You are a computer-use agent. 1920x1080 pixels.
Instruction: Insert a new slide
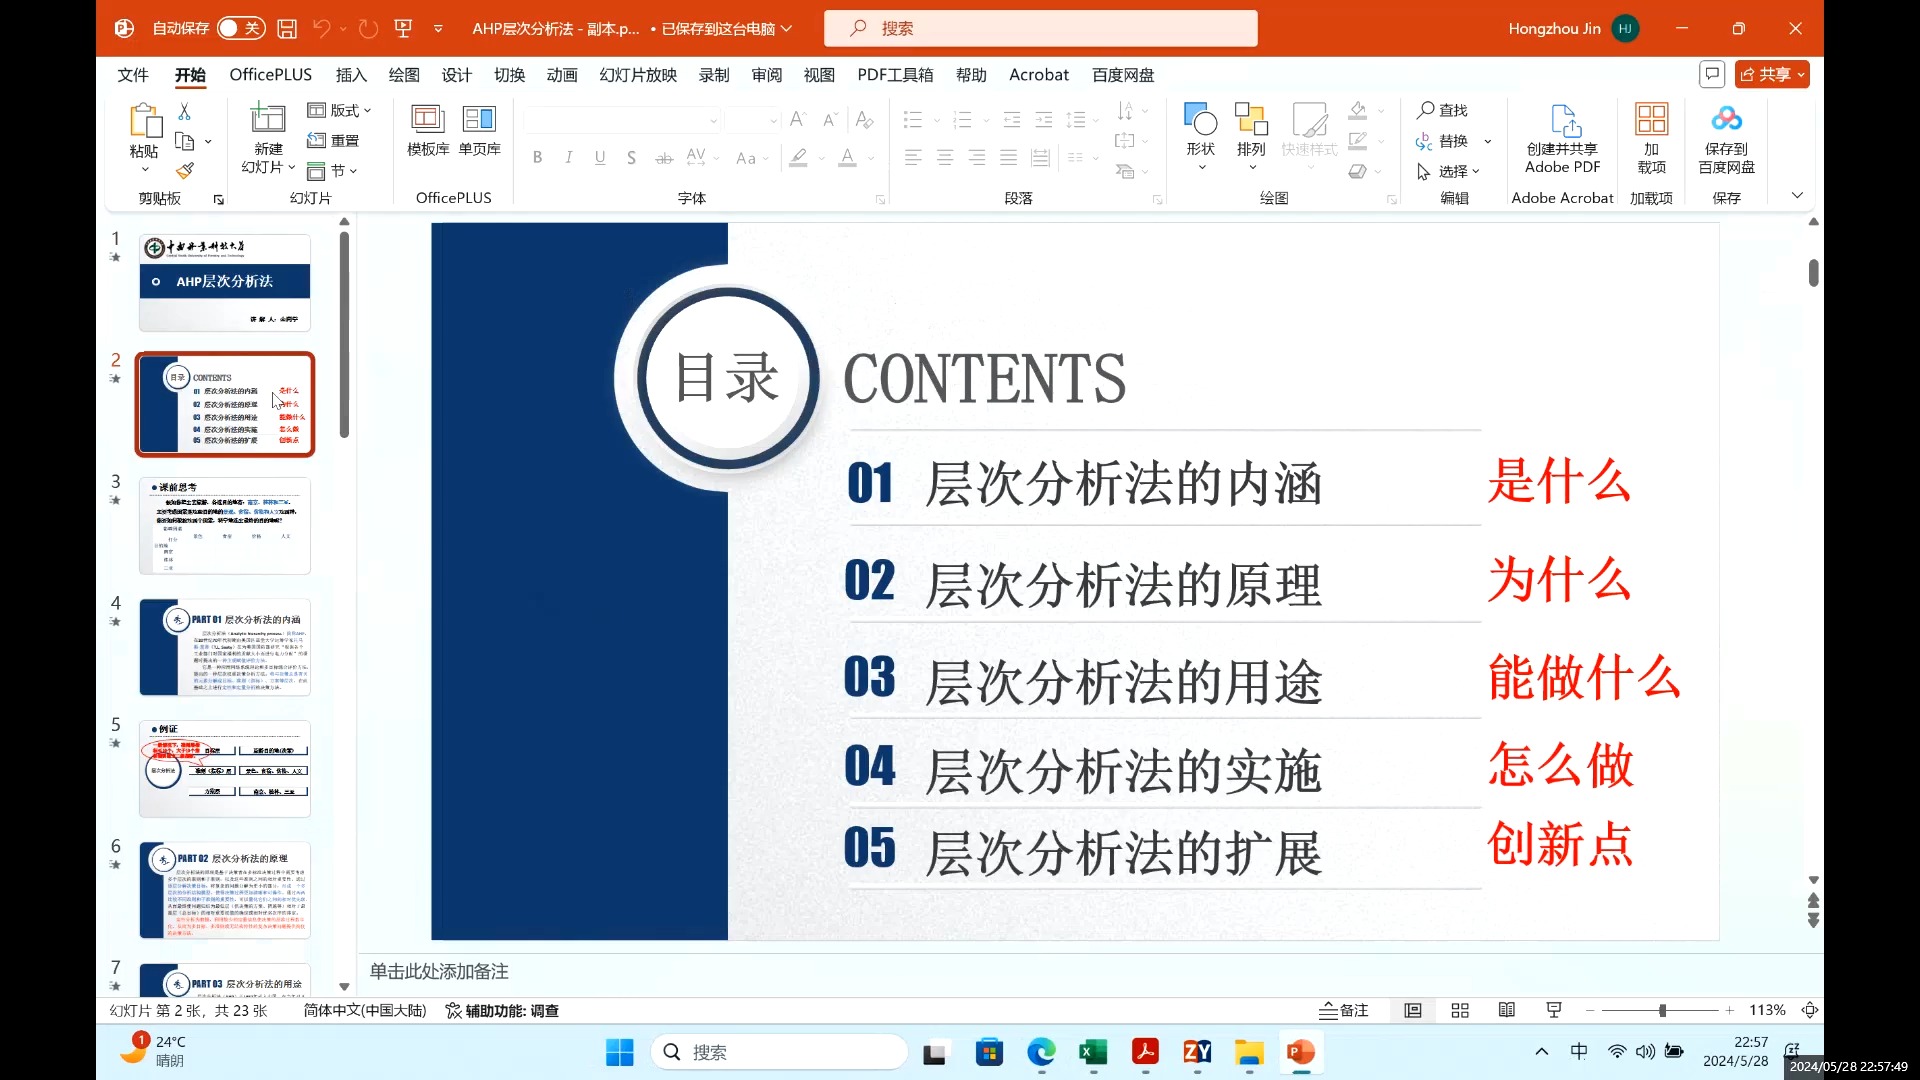267,120
